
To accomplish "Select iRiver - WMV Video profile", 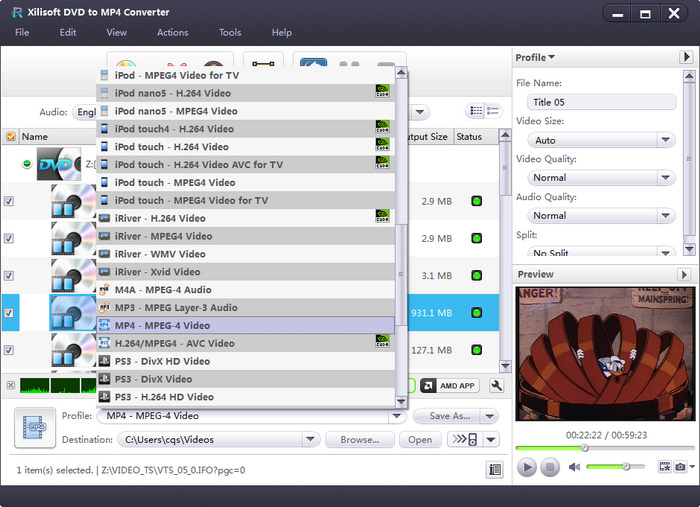I will [x=246, y=254].
